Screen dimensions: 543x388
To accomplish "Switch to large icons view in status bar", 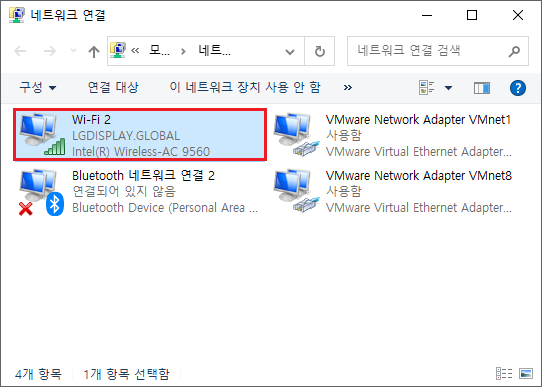I will (526, 374).
